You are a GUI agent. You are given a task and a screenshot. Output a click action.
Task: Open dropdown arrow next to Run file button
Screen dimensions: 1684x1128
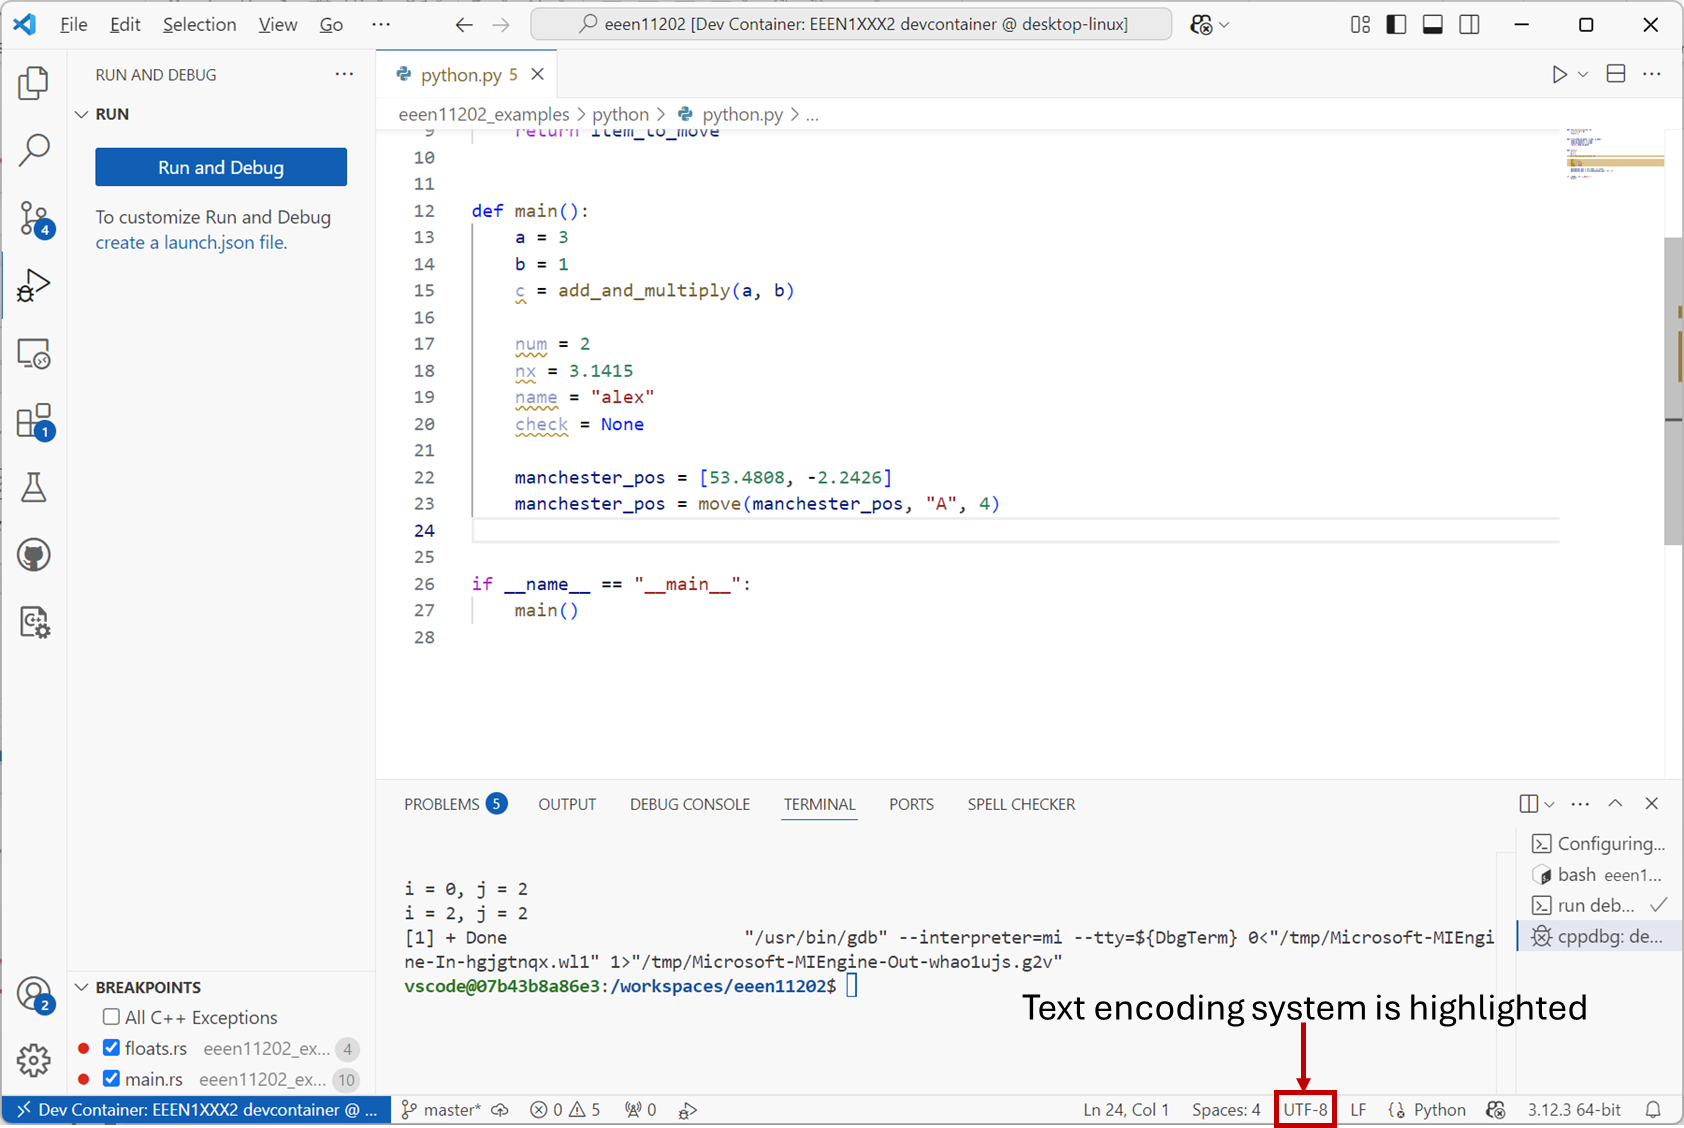coord(1583,75)
